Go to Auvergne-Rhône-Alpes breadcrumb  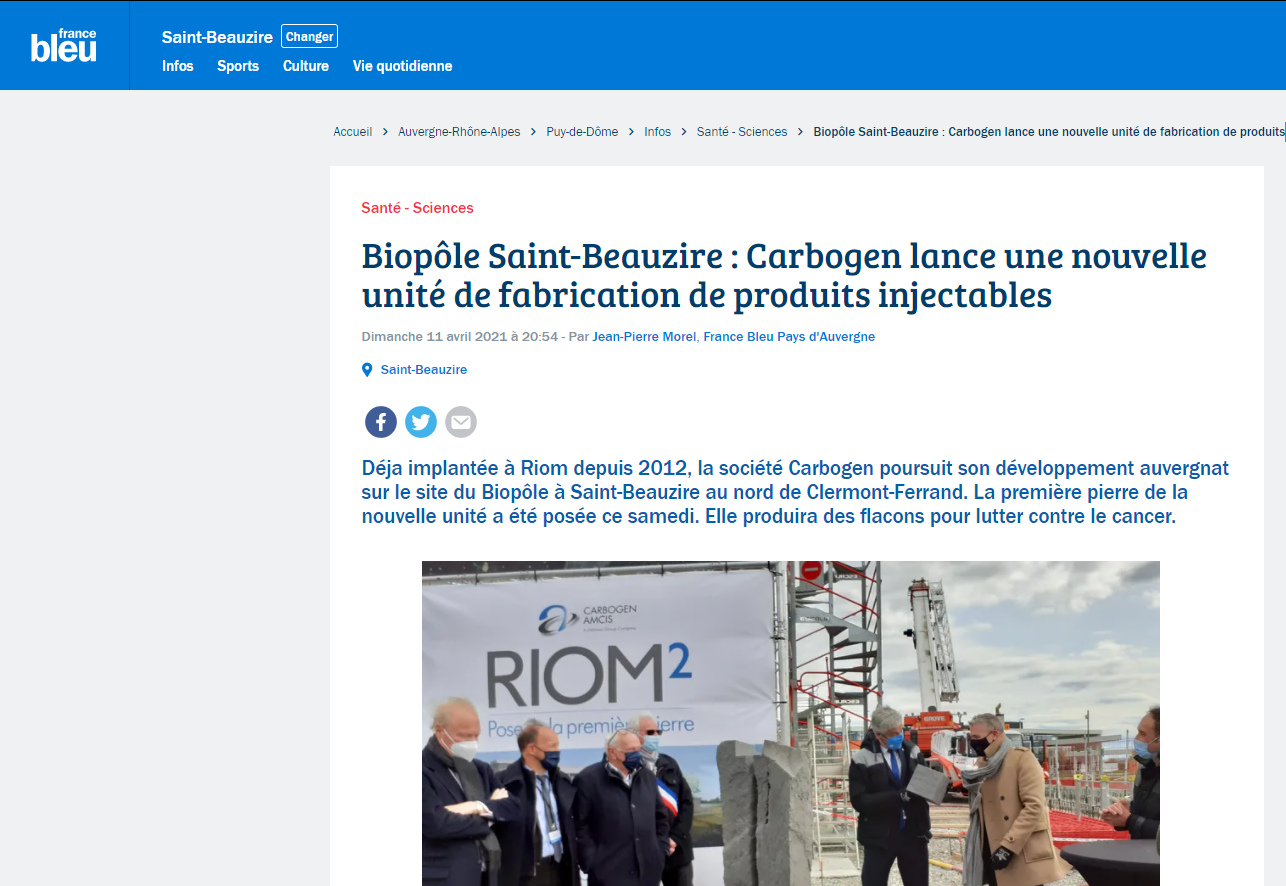pyautogui.click(x=459, y=132)
